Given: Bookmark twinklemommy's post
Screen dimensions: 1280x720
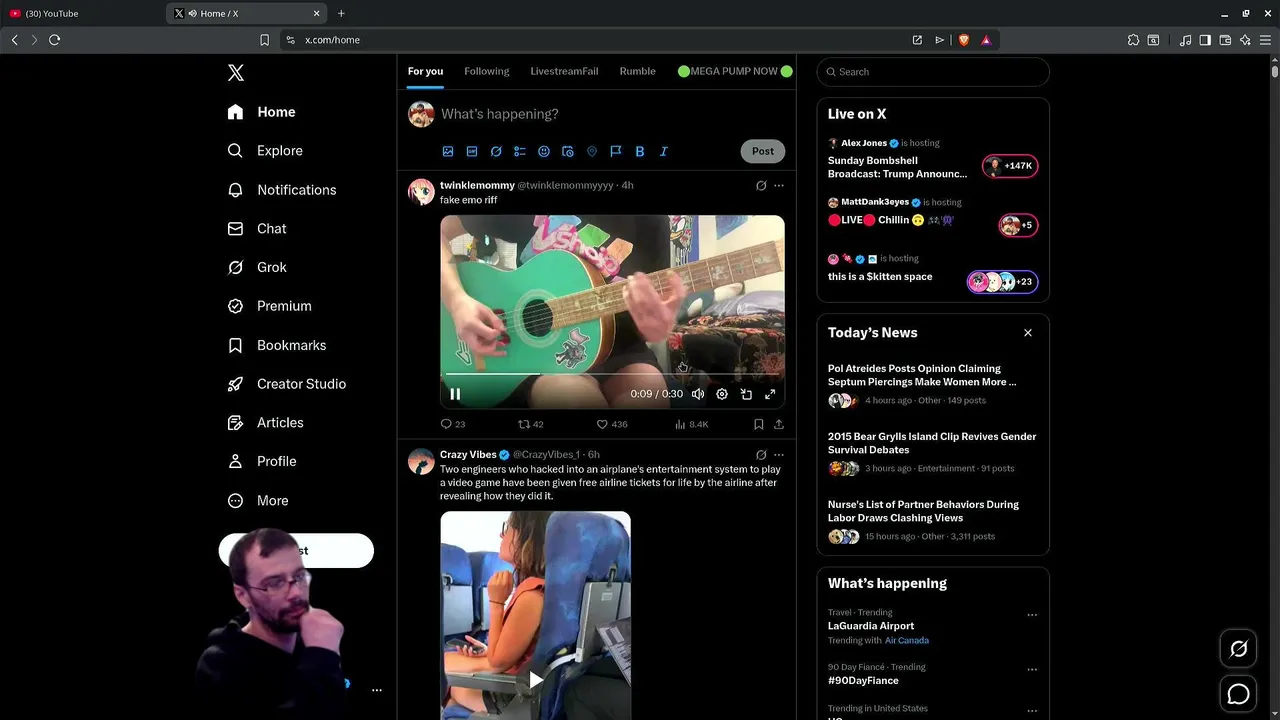Looking at the screenshot, I should coord(759,424).
